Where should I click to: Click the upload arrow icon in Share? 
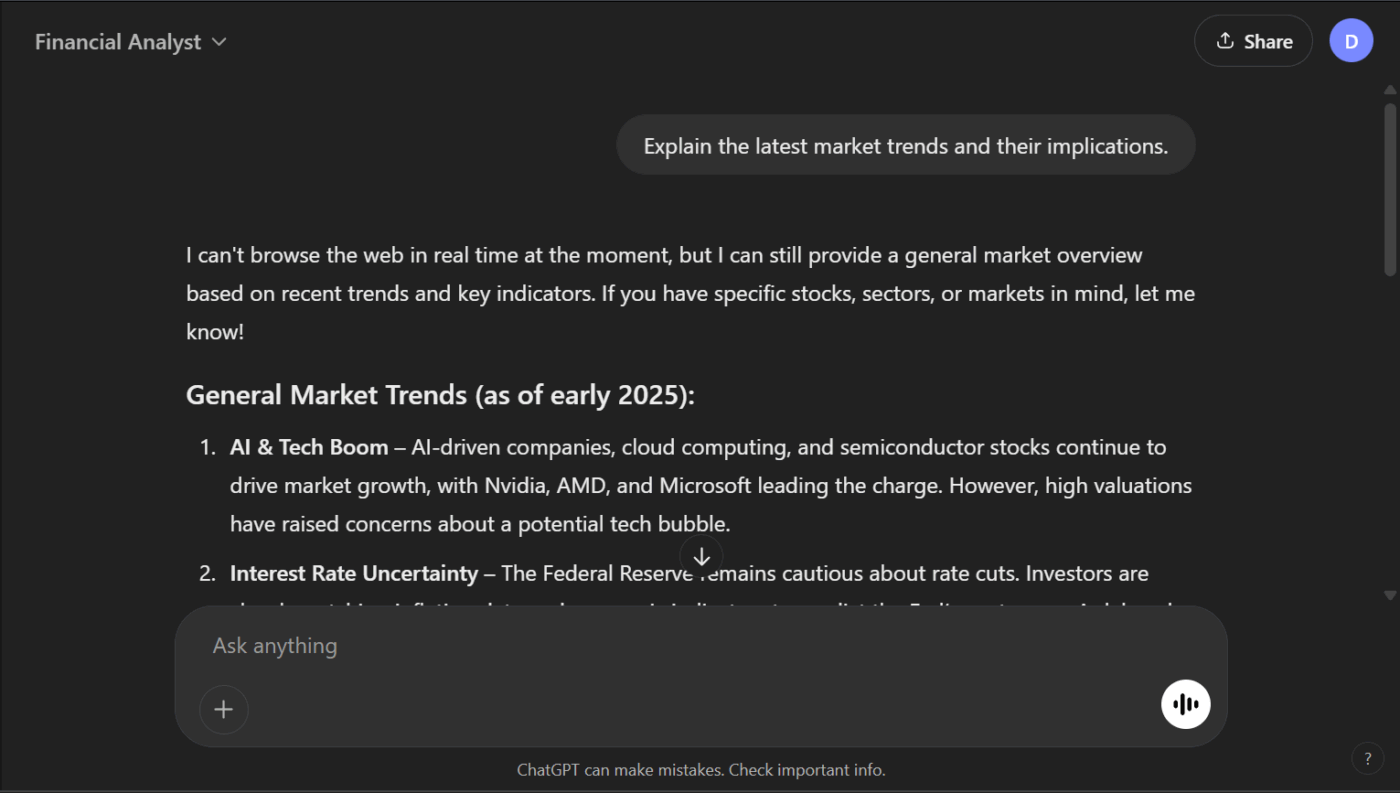pyautogui.click(x=1224, y=41)
